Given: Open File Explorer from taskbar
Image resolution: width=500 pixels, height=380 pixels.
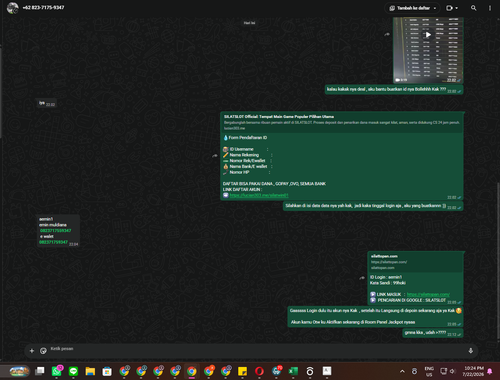Looking at the screenshot, I should coord(90,371).
